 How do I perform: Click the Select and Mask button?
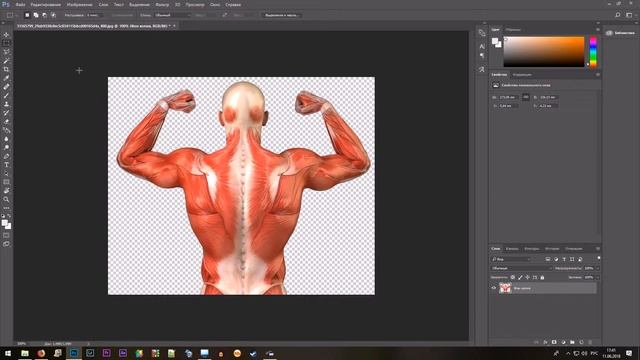pos(282,15)
